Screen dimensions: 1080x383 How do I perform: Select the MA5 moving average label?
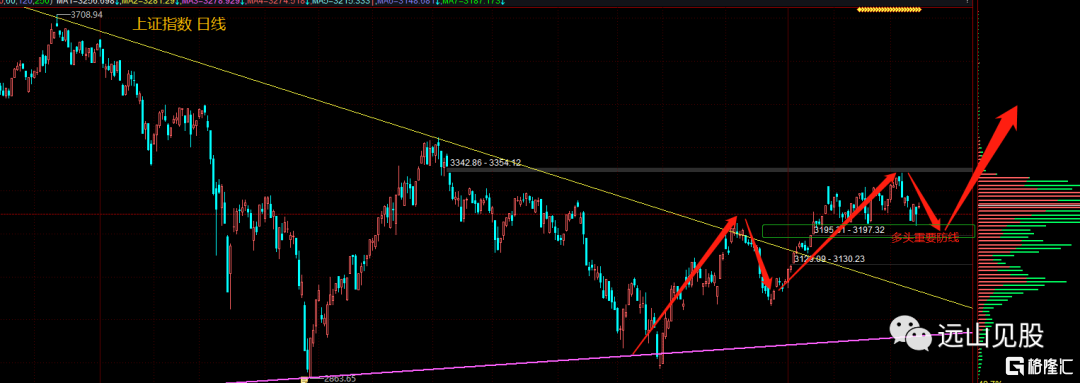tap(340, 3)
